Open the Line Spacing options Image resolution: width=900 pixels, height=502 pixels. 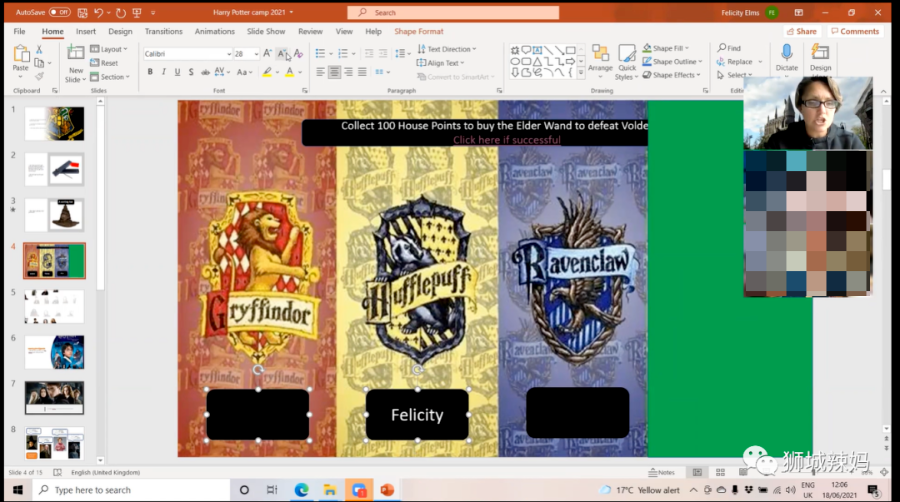coord(402,53)
